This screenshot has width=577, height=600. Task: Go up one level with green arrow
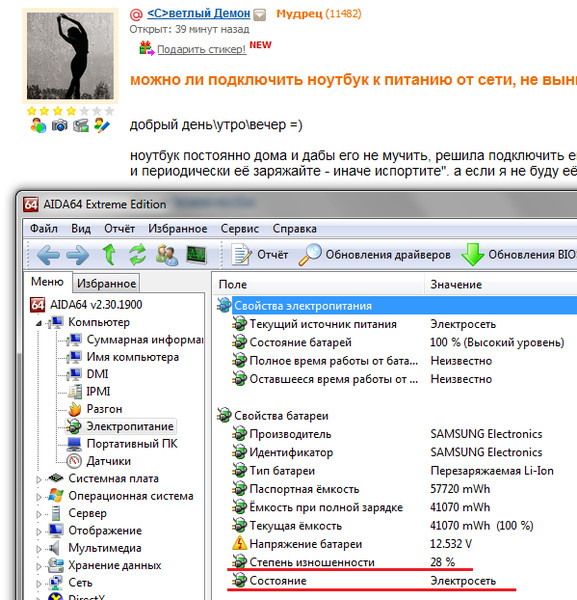pos(109,255)
